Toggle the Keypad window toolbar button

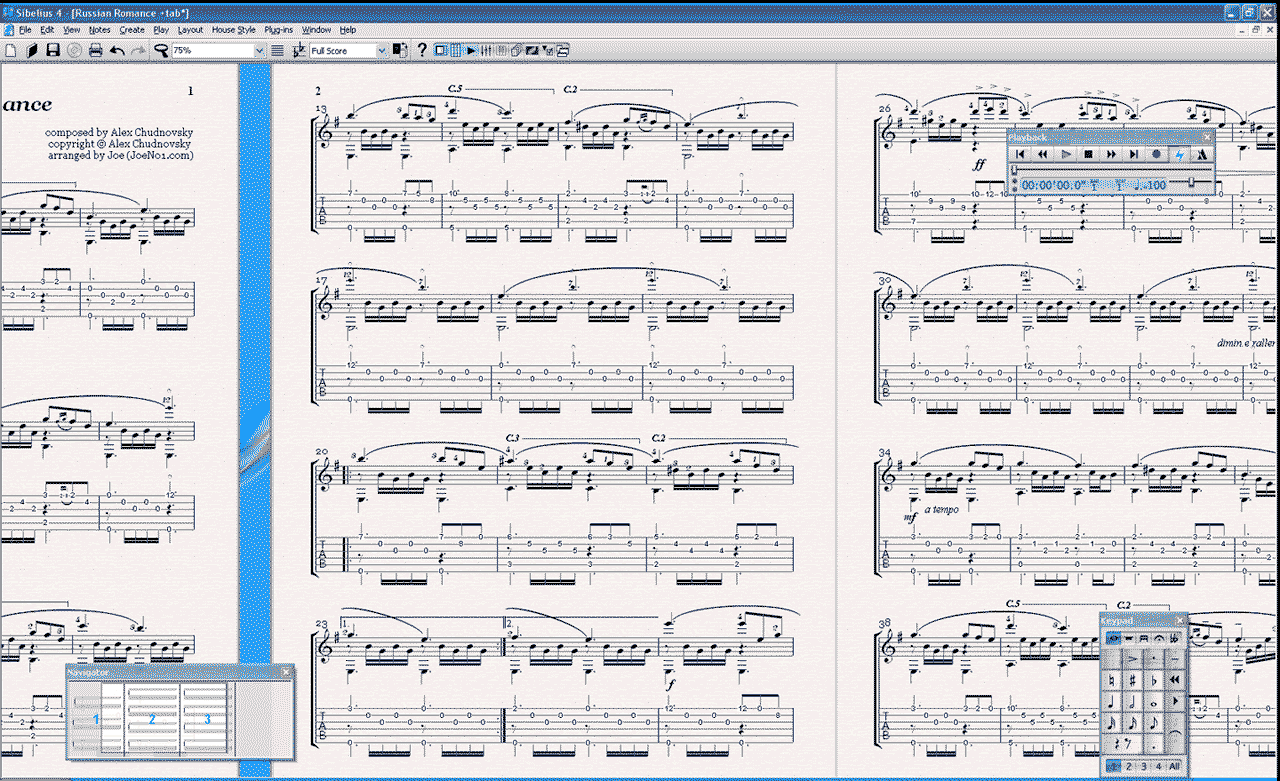click(455, 50)
